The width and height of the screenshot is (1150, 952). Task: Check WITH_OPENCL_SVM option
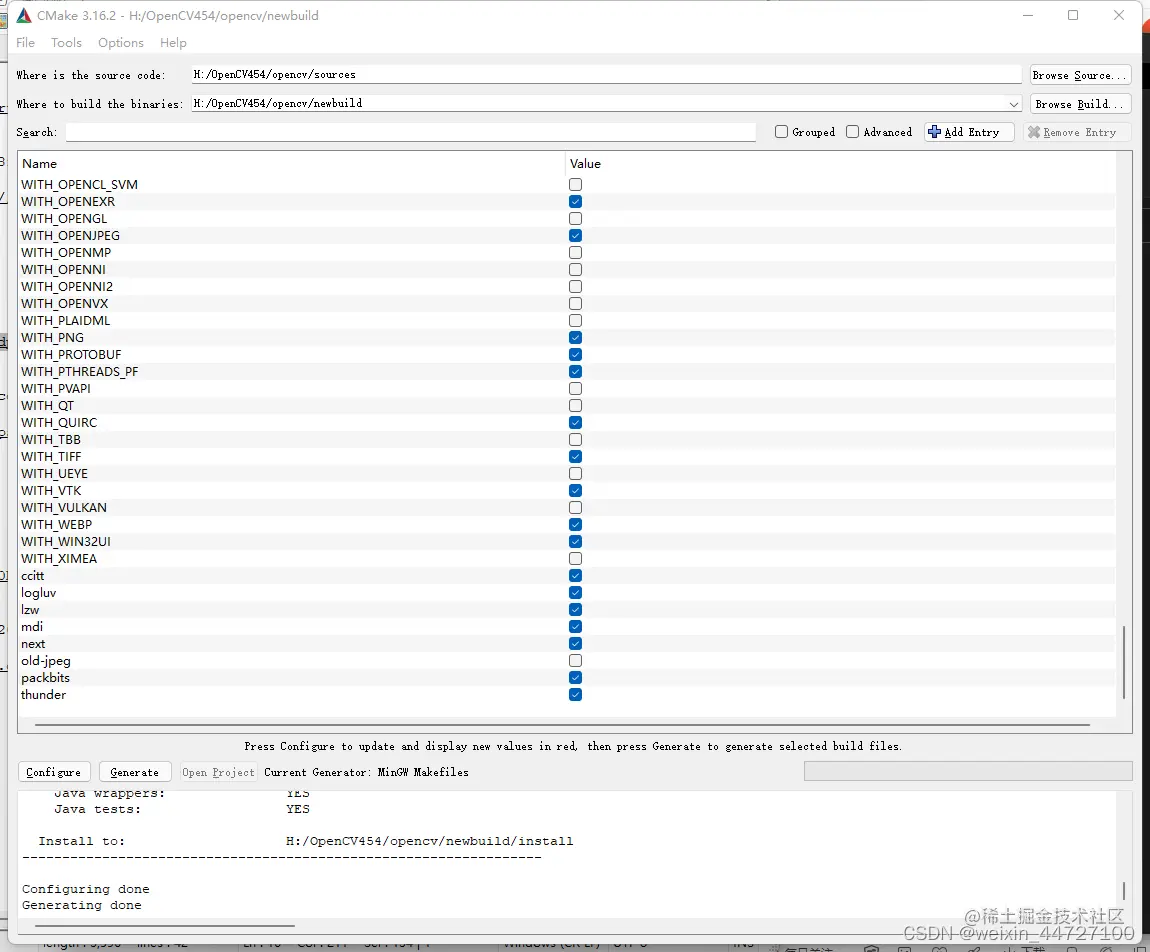click(x=576, y=185)
